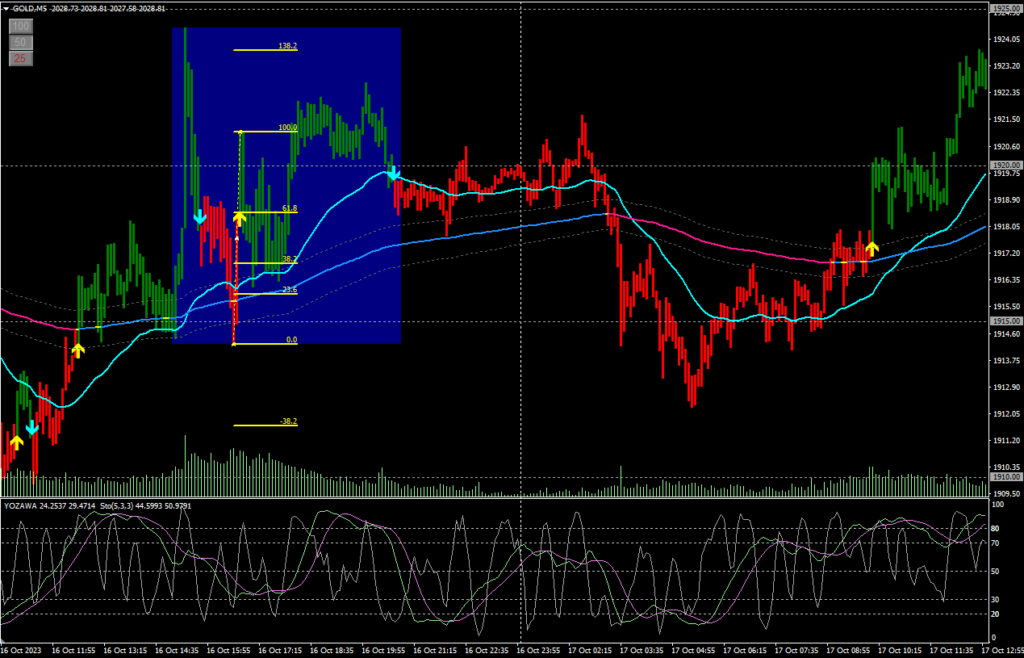Click the yellow up arrow at bottom-left corner
This screenshot has width=1024, height=658.
point(15,440)
